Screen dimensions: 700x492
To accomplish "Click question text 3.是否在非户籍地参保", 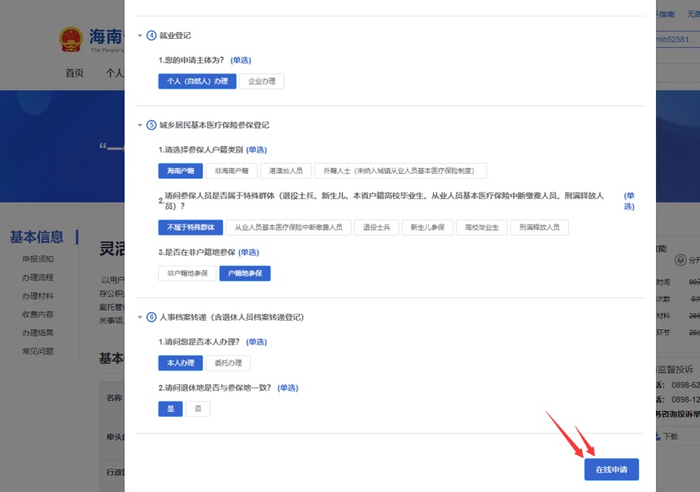I will [197, 252].
